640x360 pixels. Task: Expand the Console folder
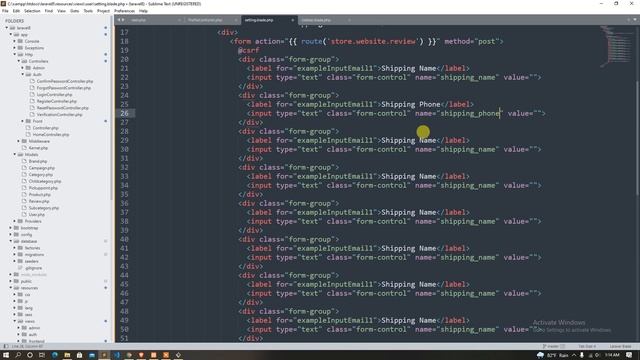click(15, 41)
